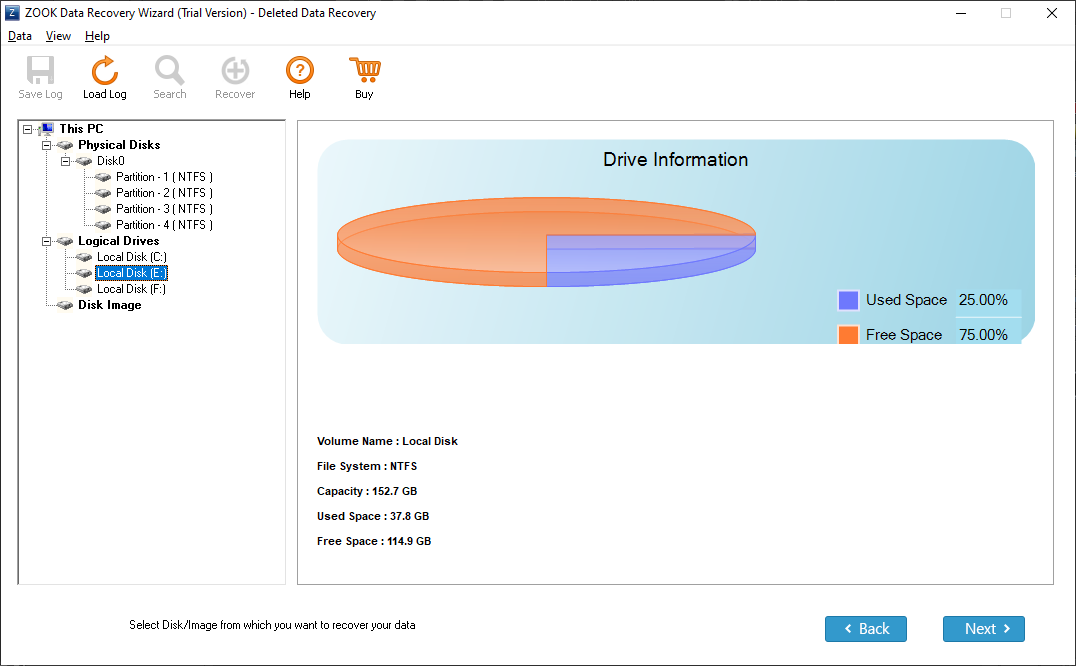
Task: Click the drive icon beside Partition - 3
Action: tap(103, 209)
